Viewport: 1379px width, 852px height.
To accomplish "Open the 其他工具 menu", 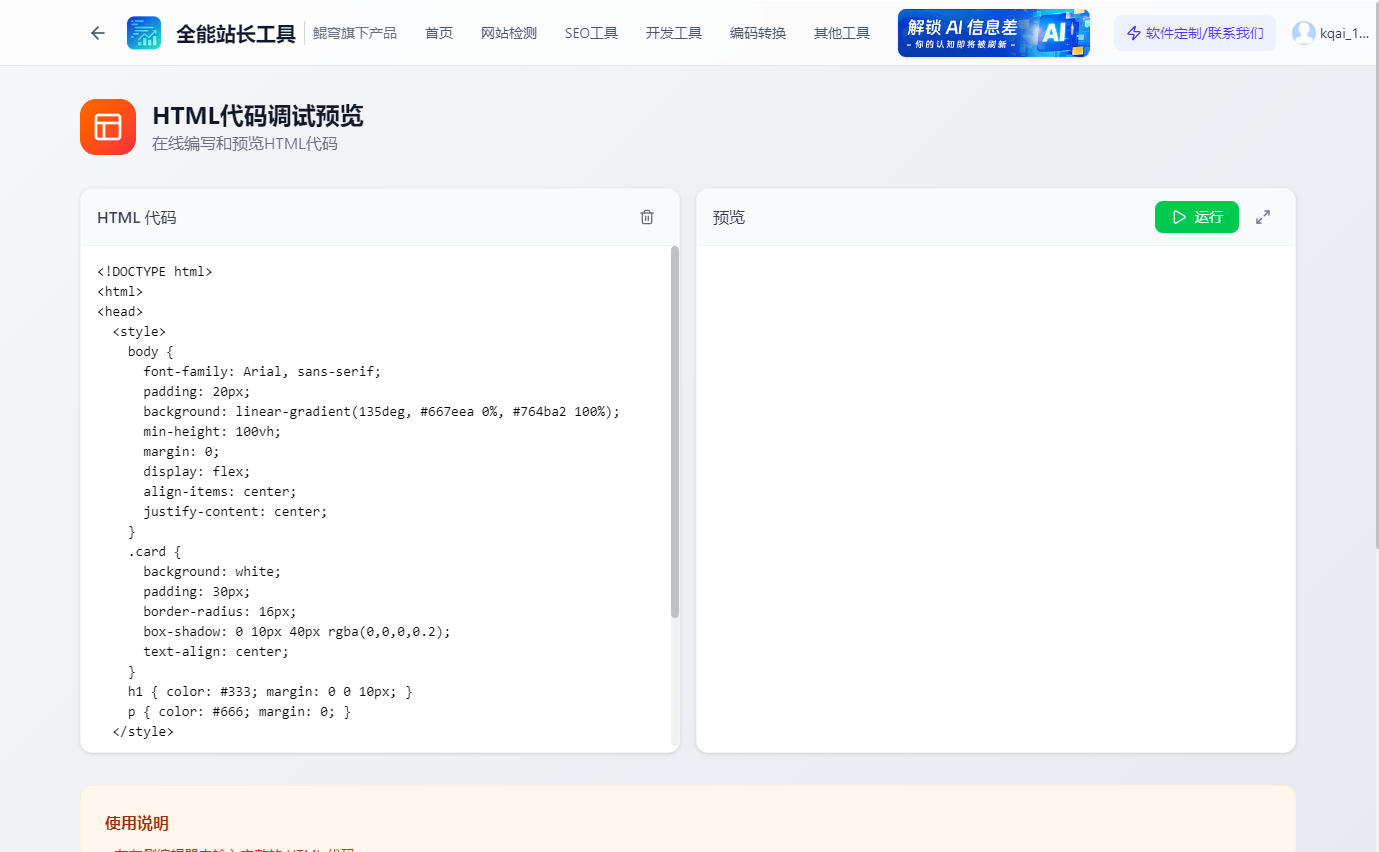I will 841,32.
